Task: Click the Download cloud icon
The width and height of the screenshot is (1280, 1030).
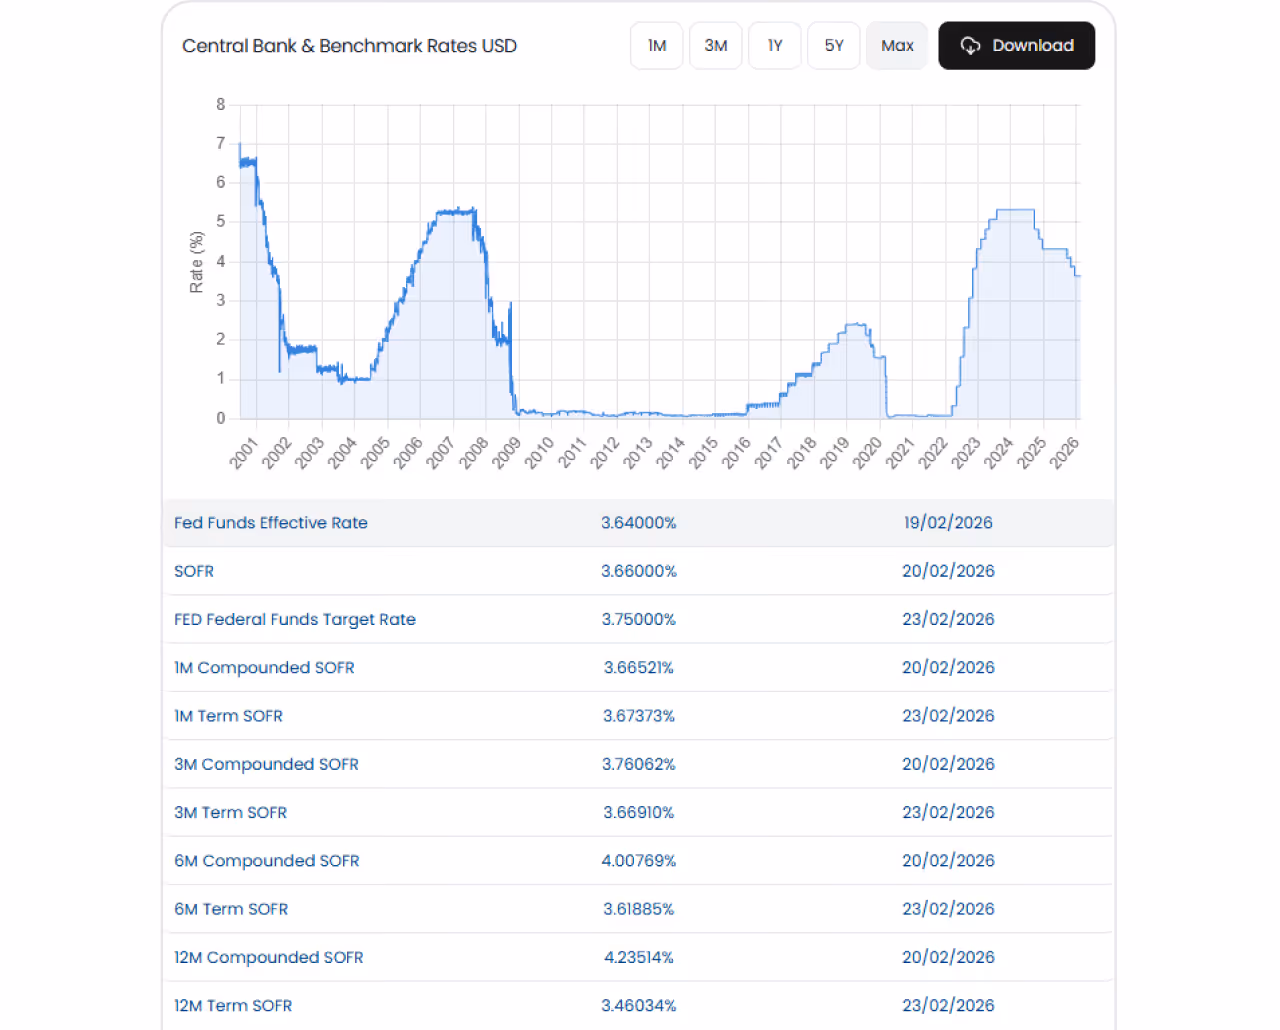Action: (970, 45)
